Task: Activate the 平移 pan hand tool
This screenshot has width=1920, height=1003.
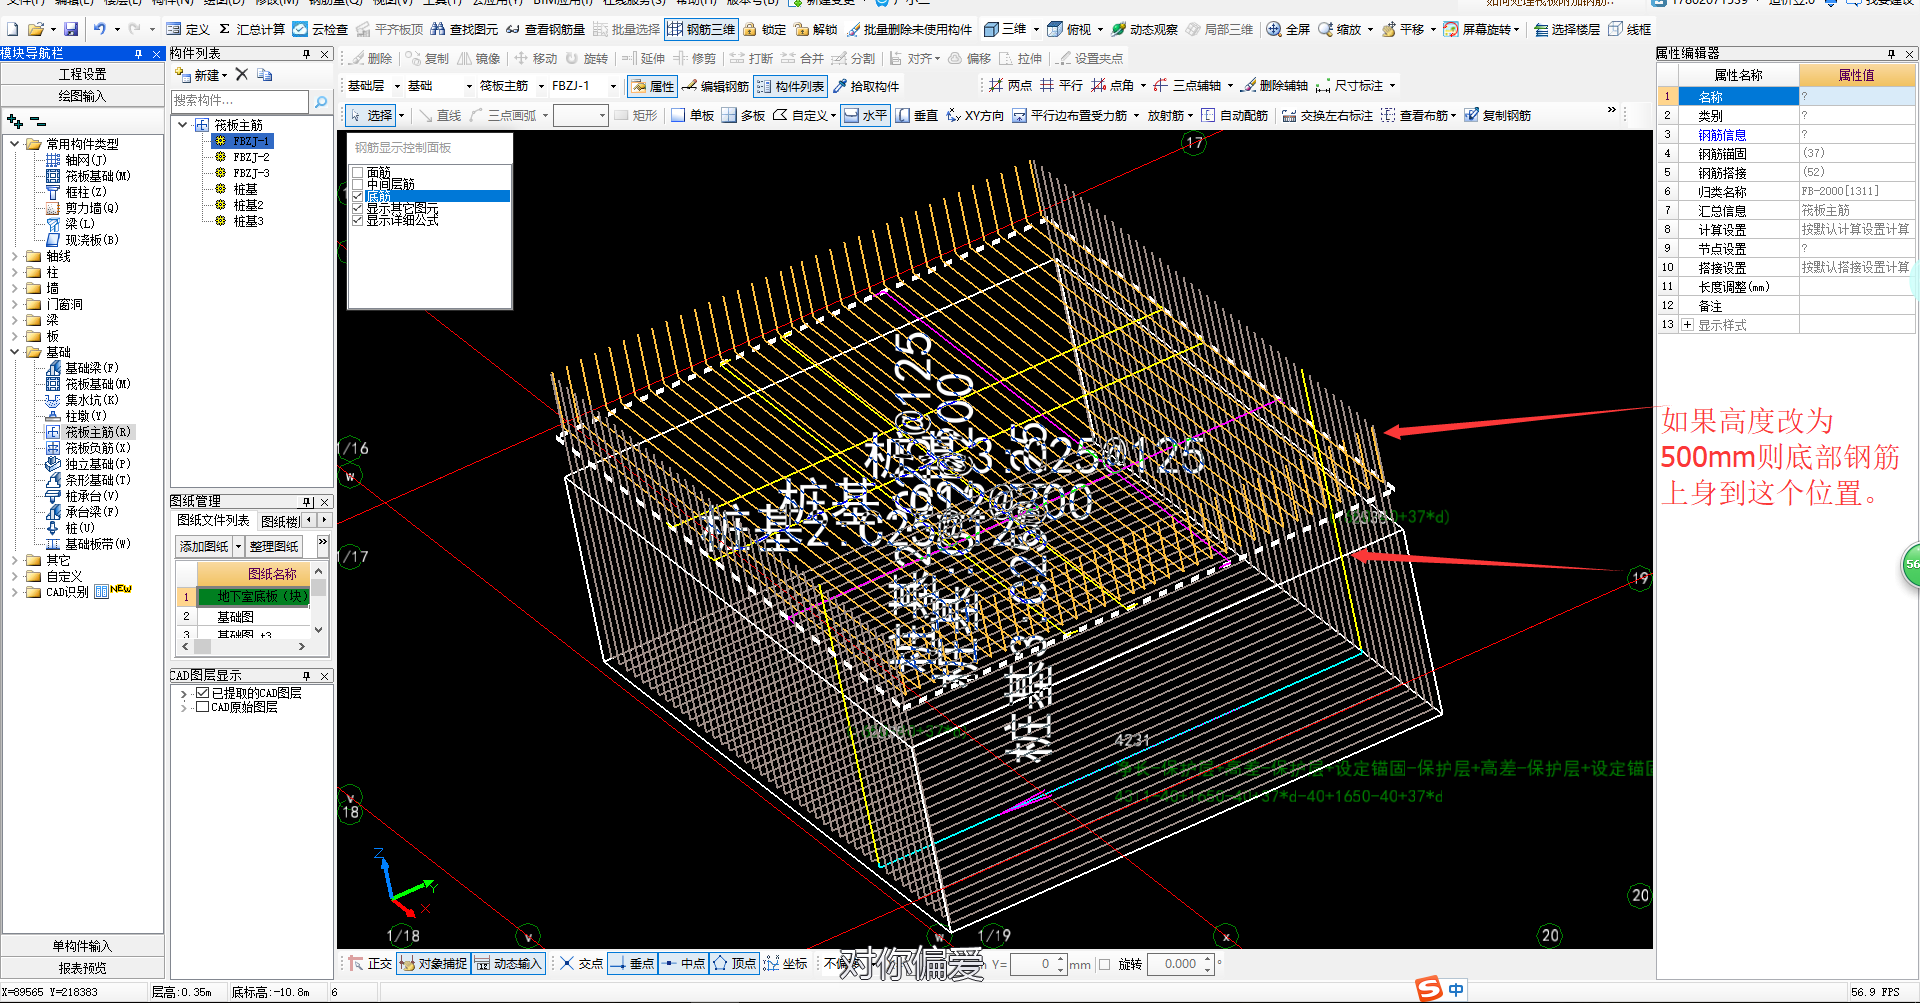Action: (x=1389, y=29)
